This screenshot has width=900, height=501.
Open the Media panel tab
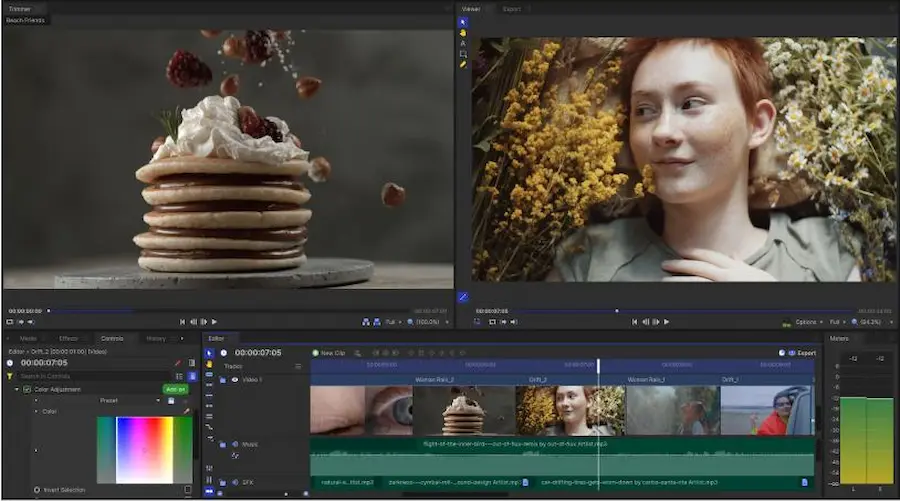pyautogui.click(x=28, y=339)
